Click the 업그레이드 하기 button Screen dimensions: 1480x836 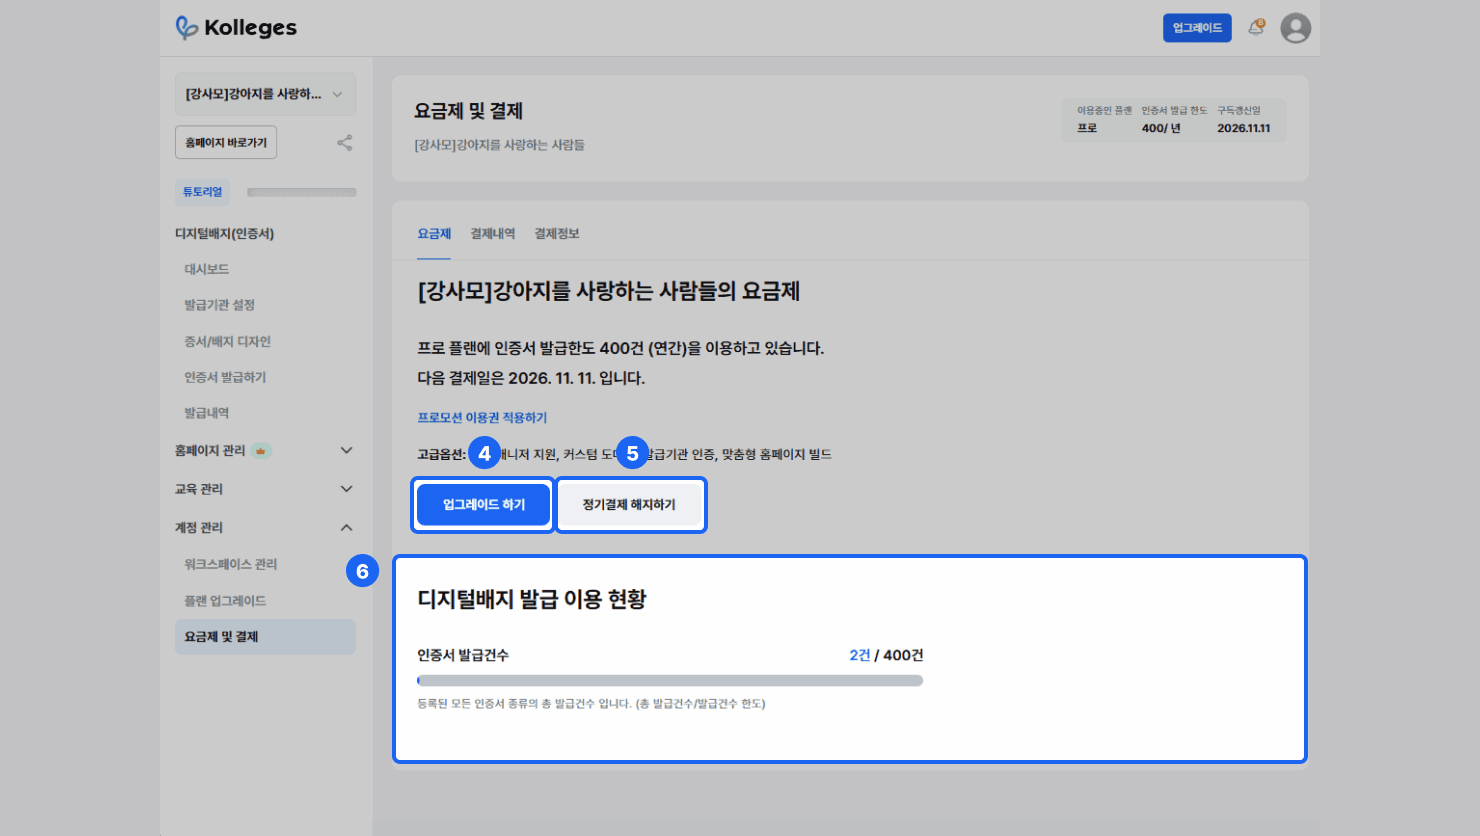pos(484,505)
